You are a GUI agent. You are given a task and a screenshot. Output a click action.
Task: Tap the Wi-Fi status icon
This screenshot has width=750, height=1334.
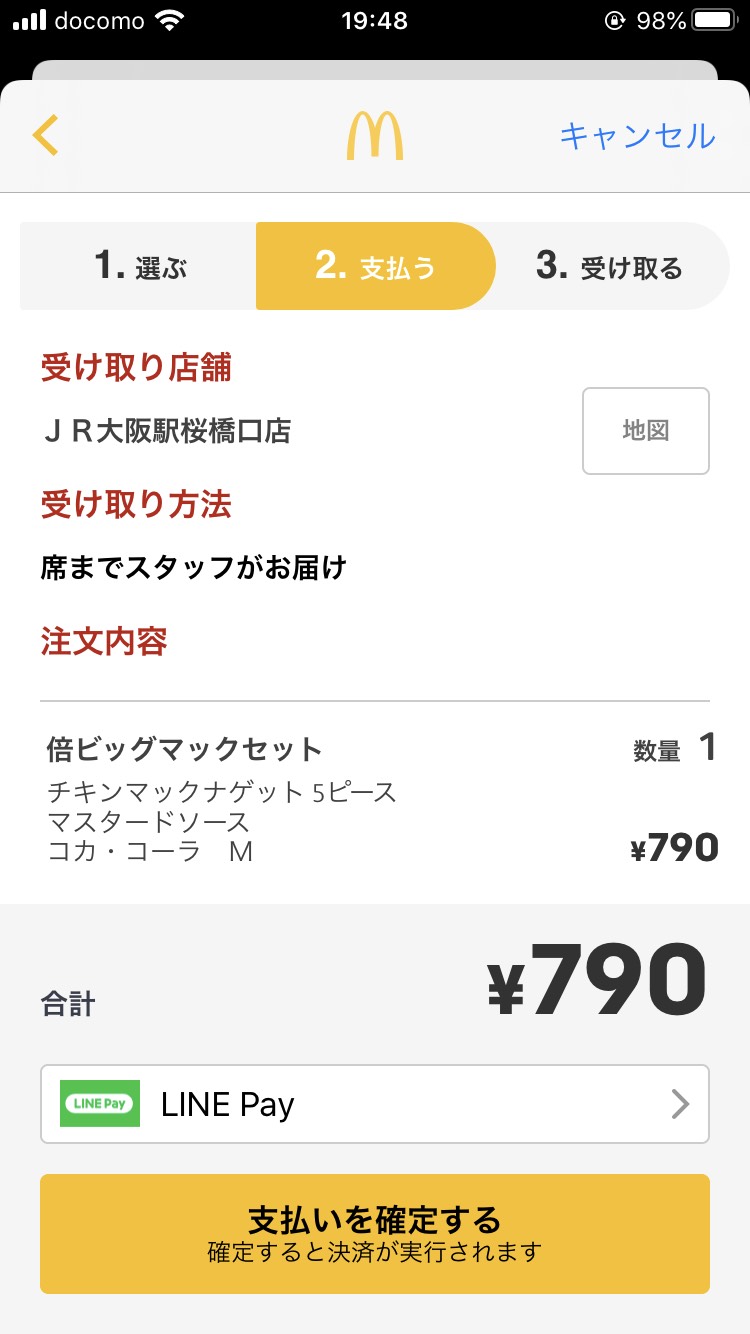[x=172, y=20]
